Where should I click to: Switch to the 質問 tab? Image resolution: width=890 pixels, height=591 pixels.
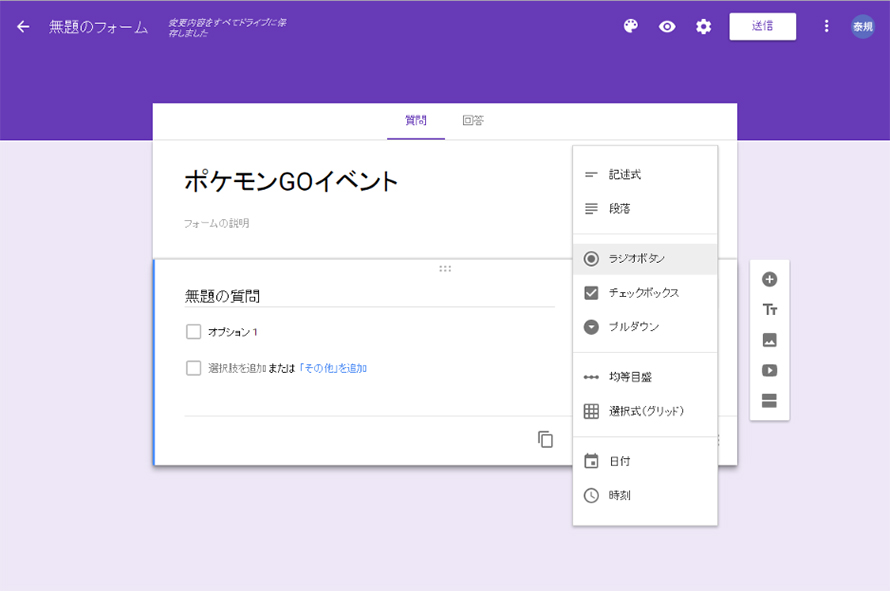tap(415, 120)
